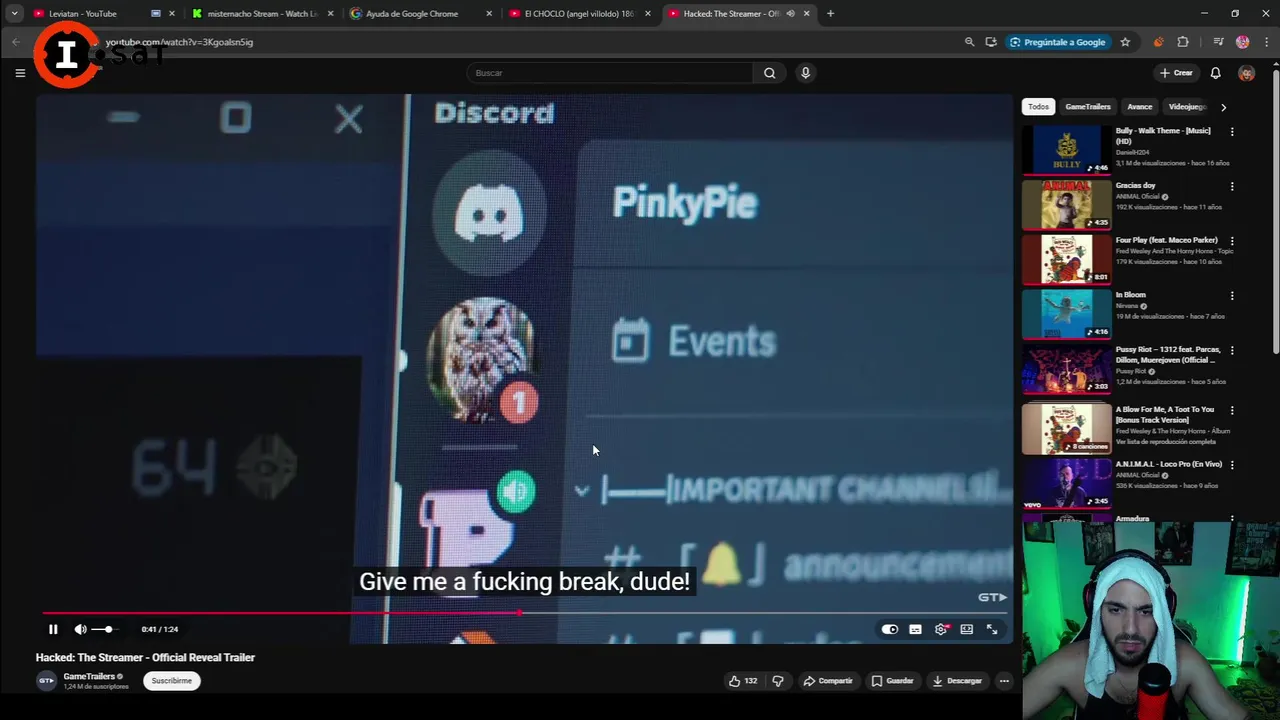Open the GameTrailers channel name link
1280x720 pixels.
[x=89, y=676]
